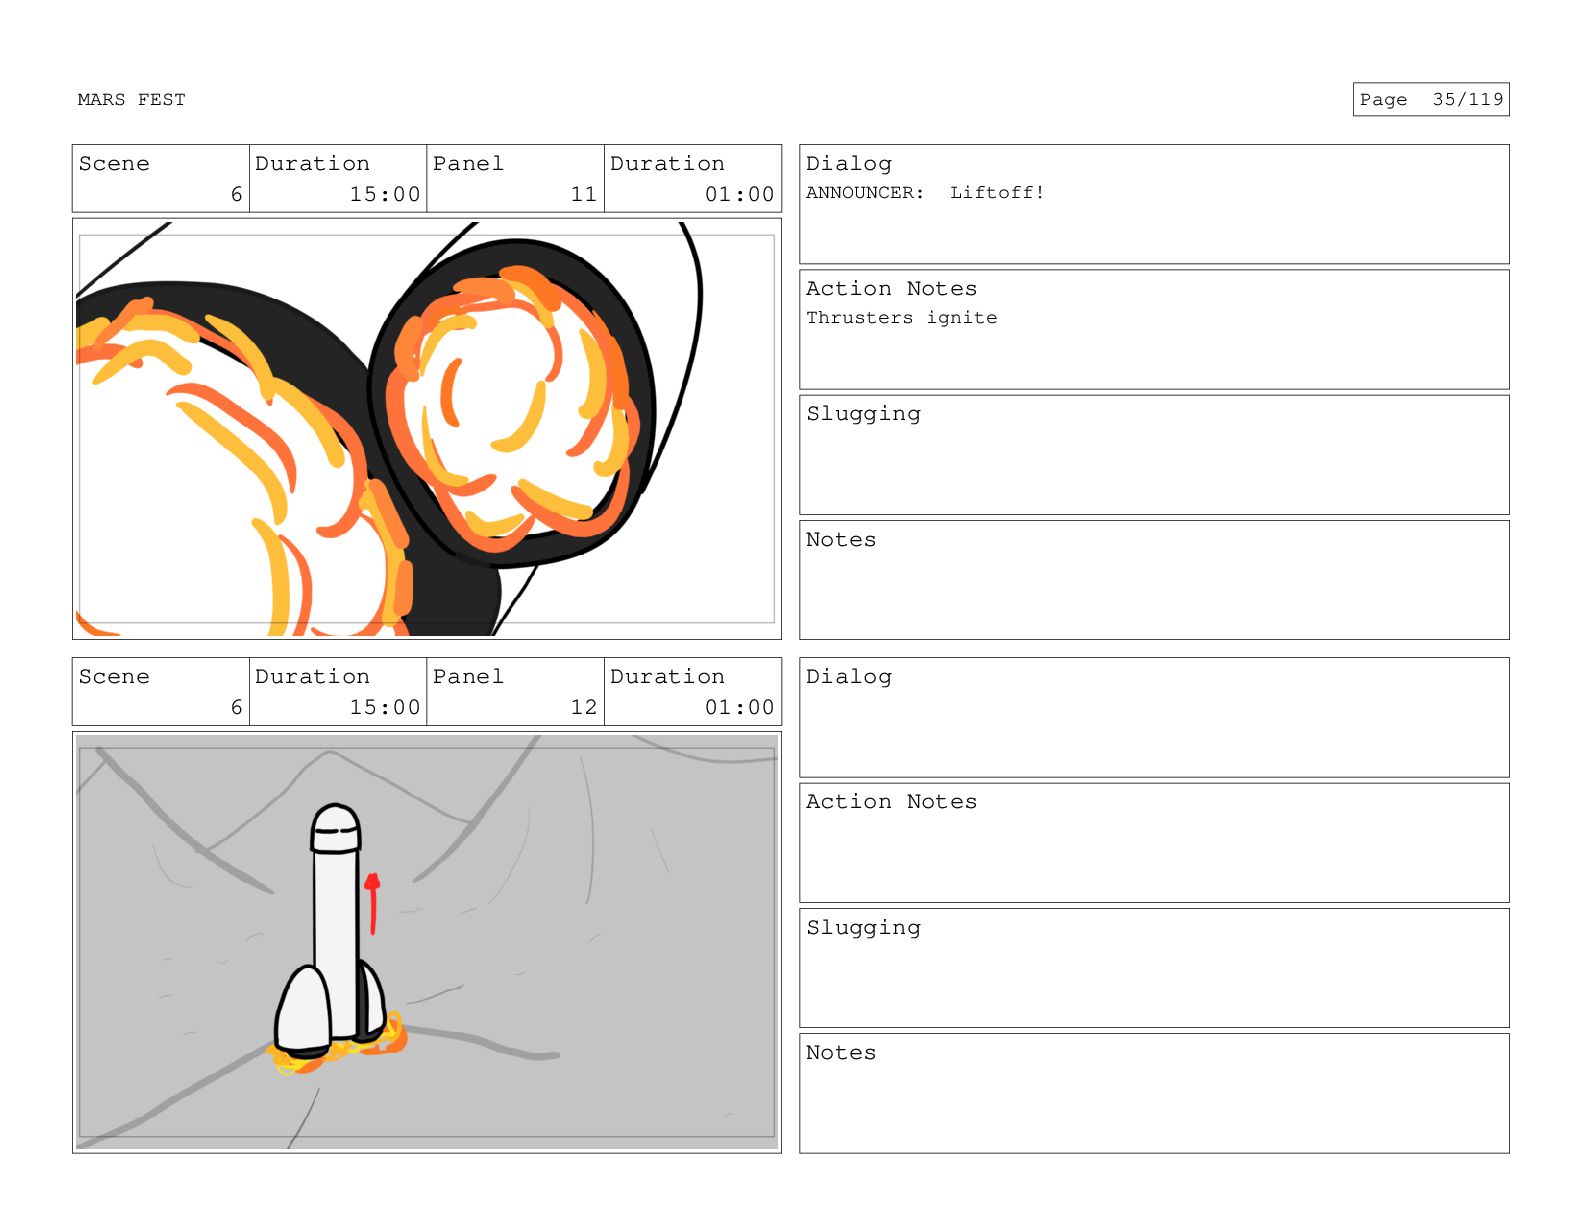
Task: Select panel 11 thruster flames thumbnail
Action: (x=427, y=429)
